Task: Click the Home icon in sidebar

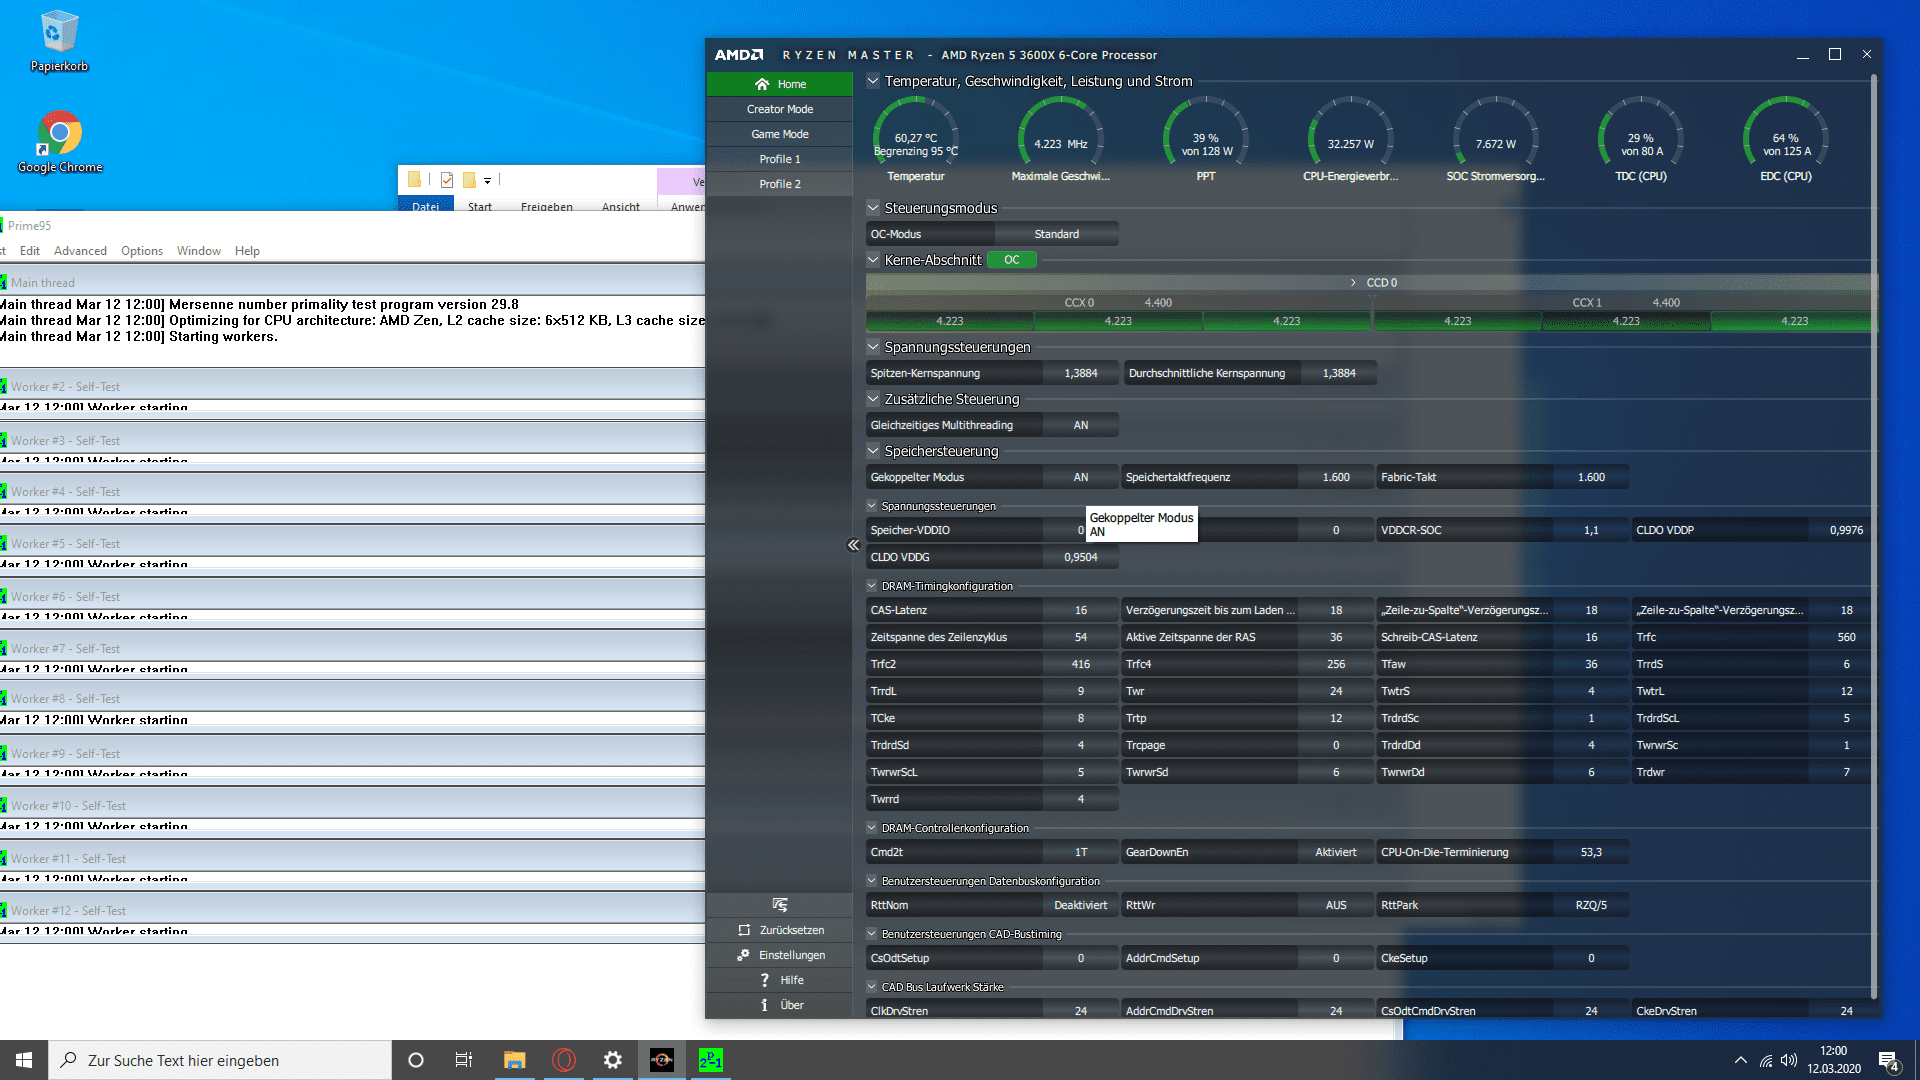Action: 762,84
